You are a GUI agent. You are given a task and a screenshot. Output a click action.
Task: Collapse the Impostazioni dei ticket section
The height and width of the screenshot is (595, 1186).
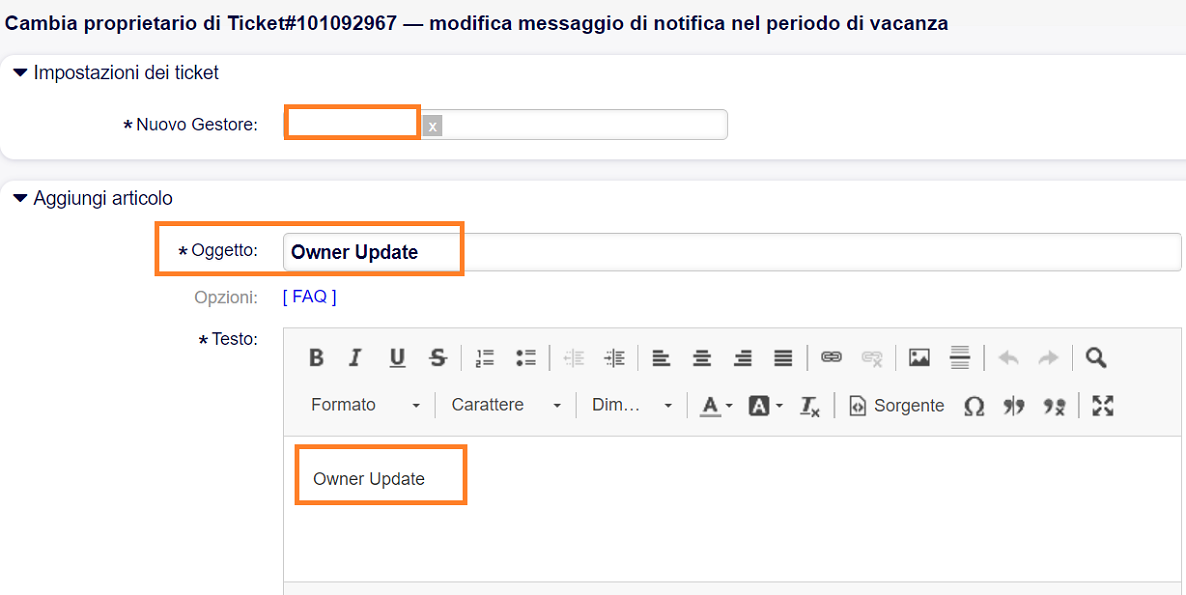coord(20,73)
